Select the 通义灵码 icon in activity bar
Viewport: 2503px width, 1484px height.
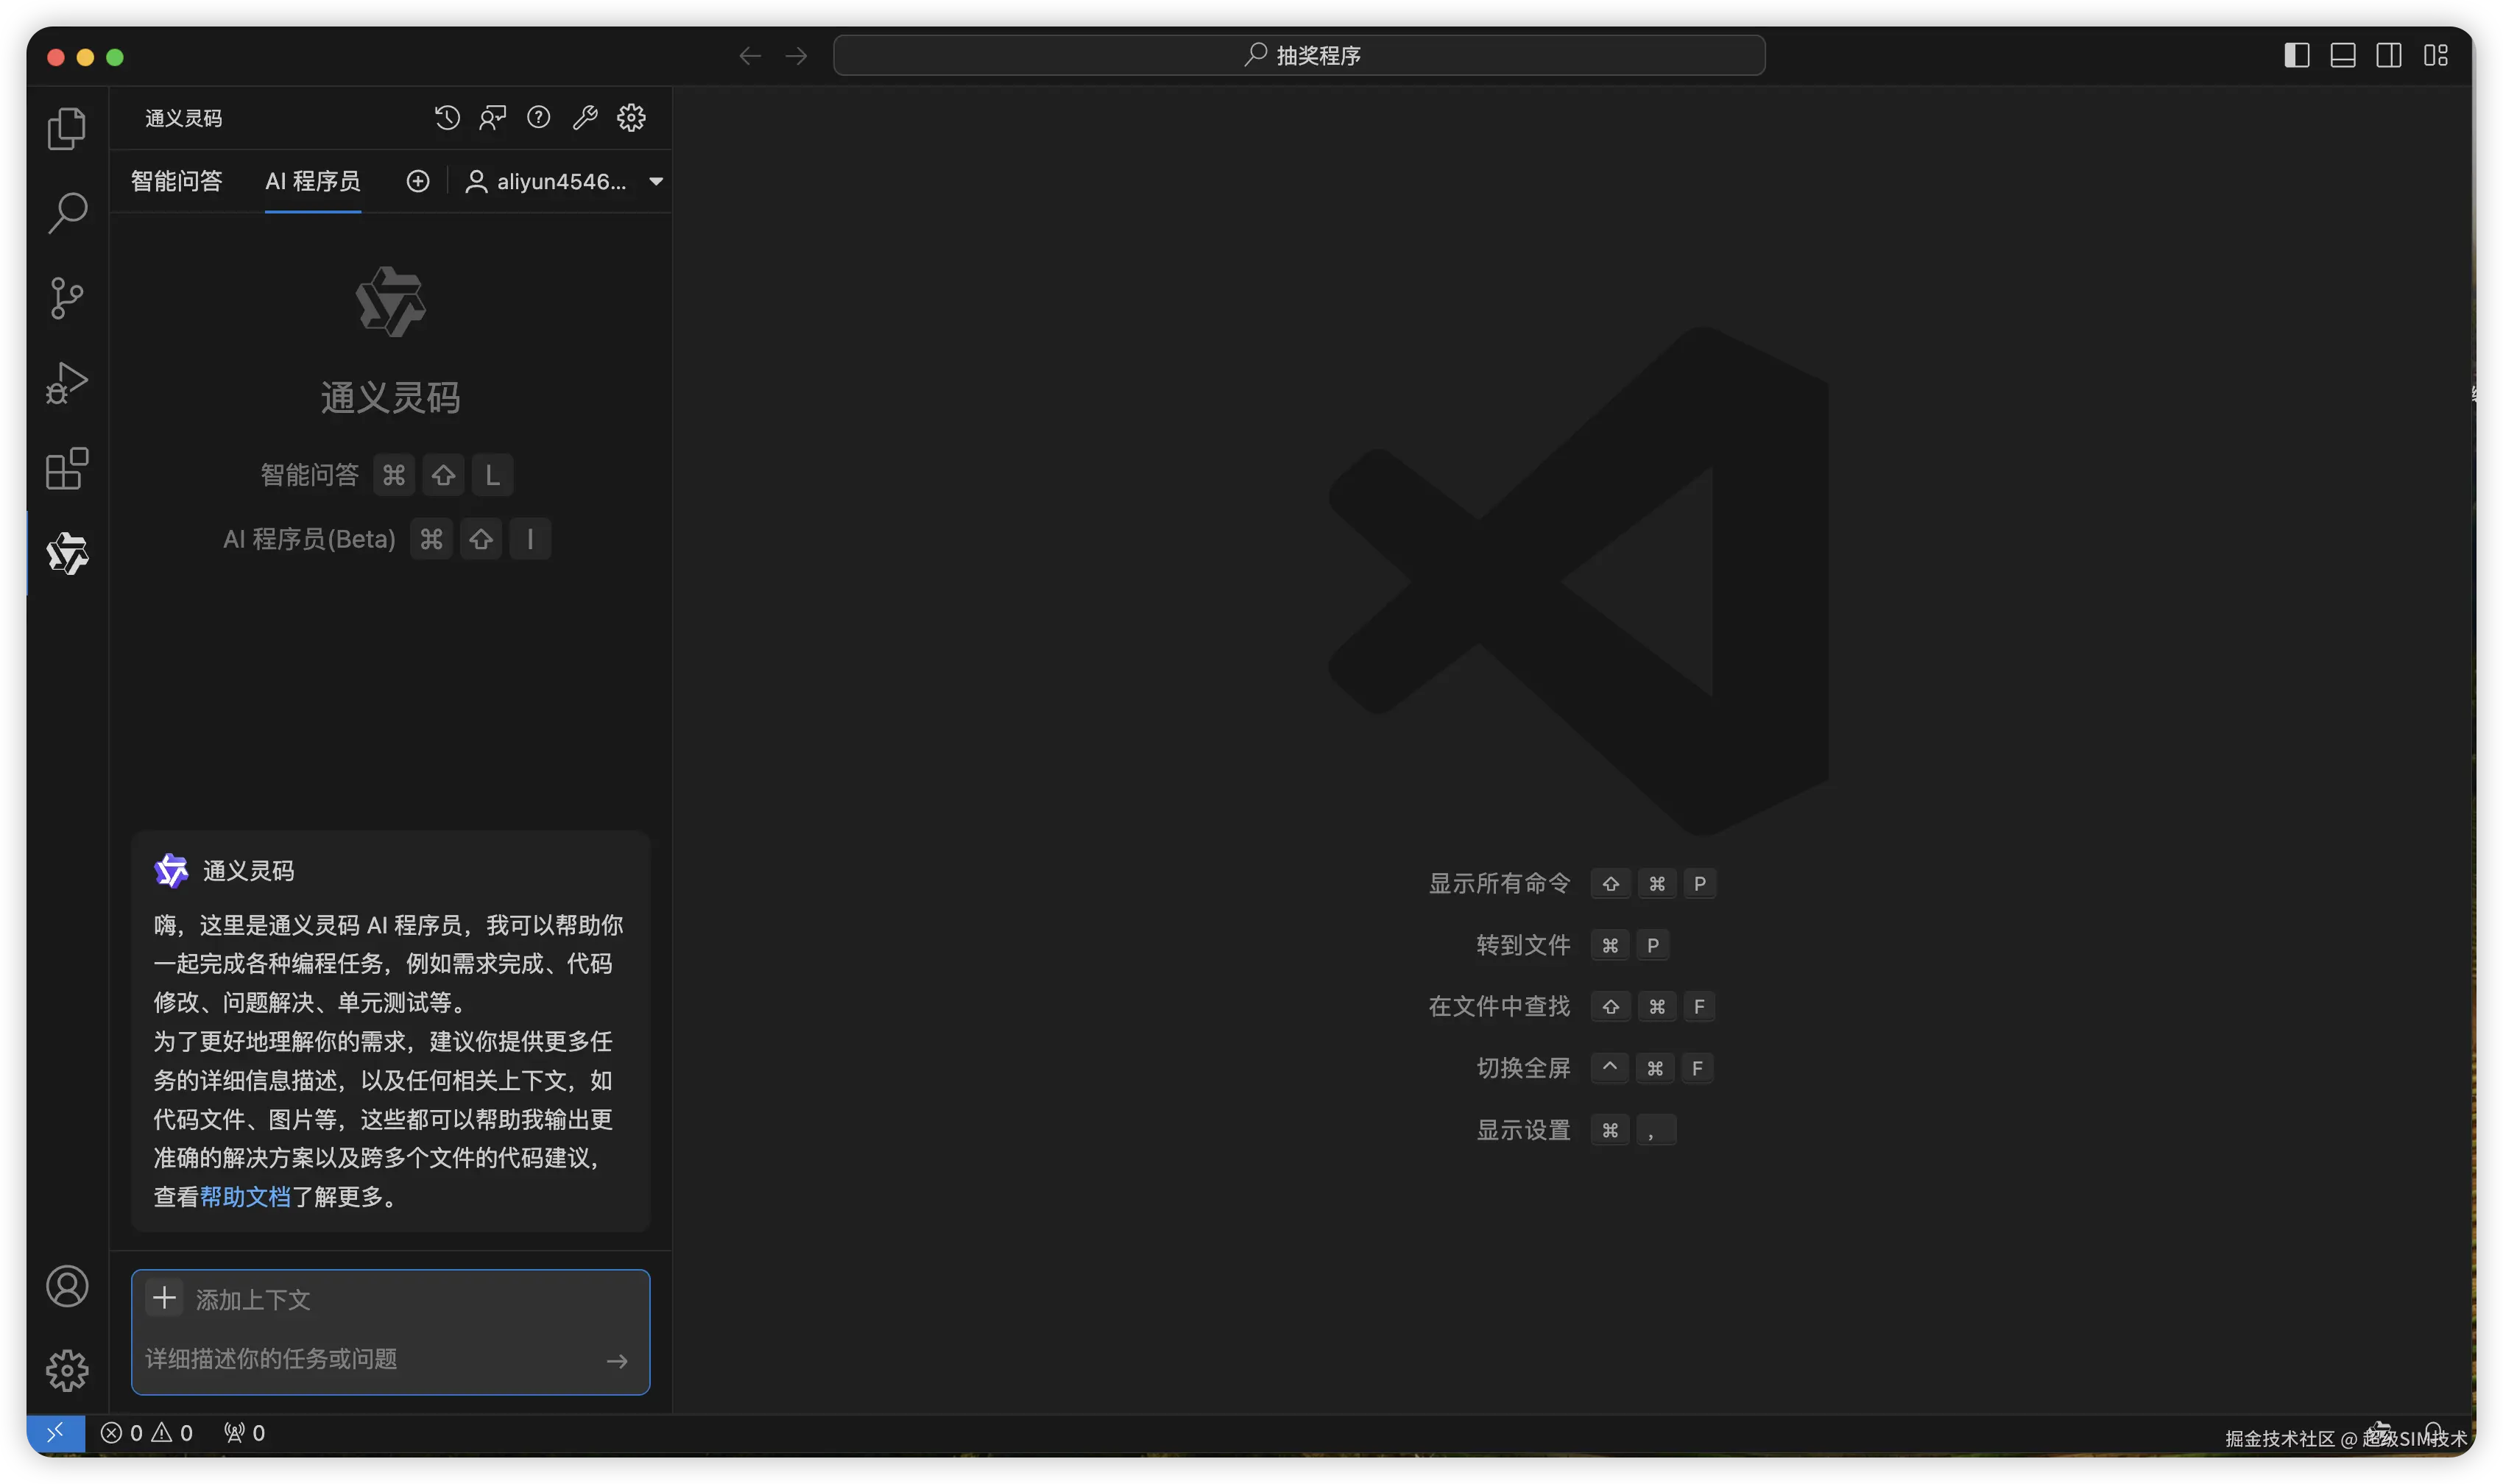click(x=67, y=553)
